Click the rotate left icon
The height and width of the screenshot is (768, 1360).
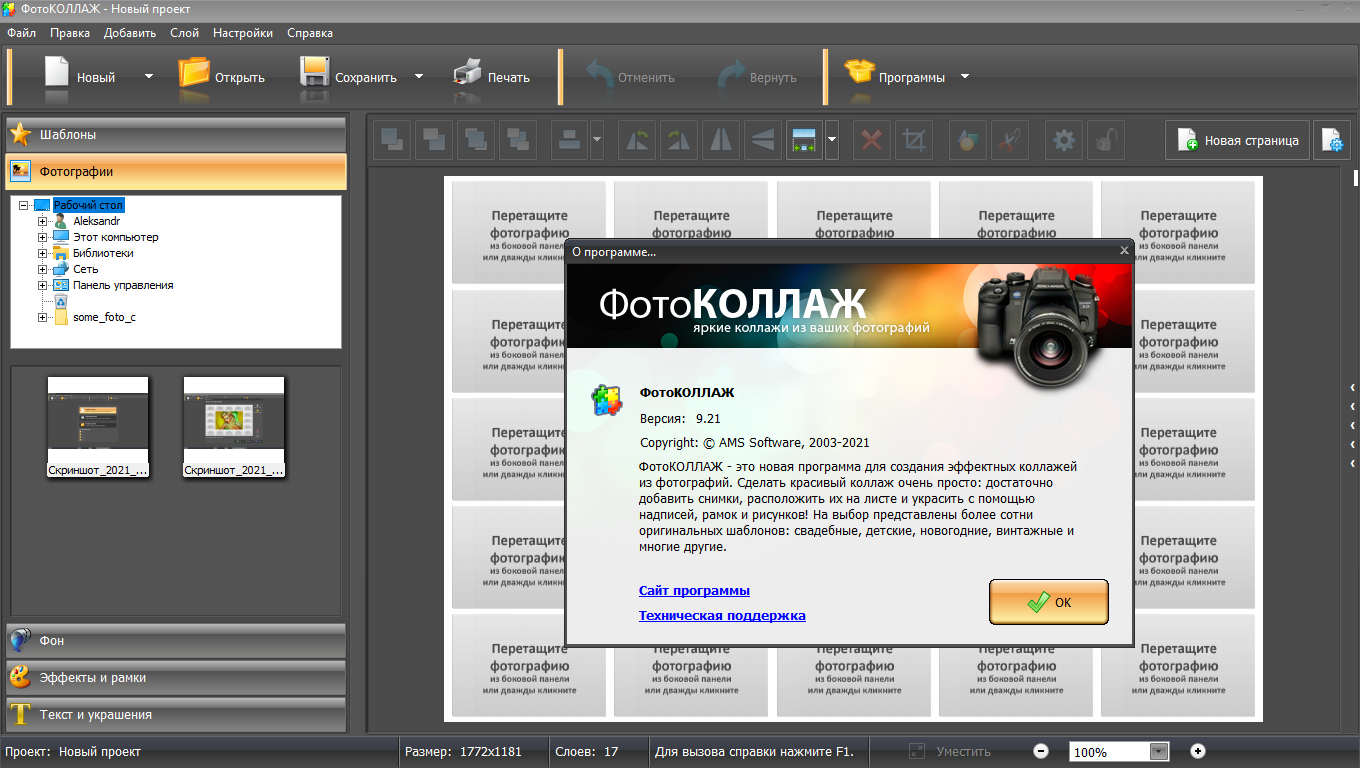[x=636, y=140]
